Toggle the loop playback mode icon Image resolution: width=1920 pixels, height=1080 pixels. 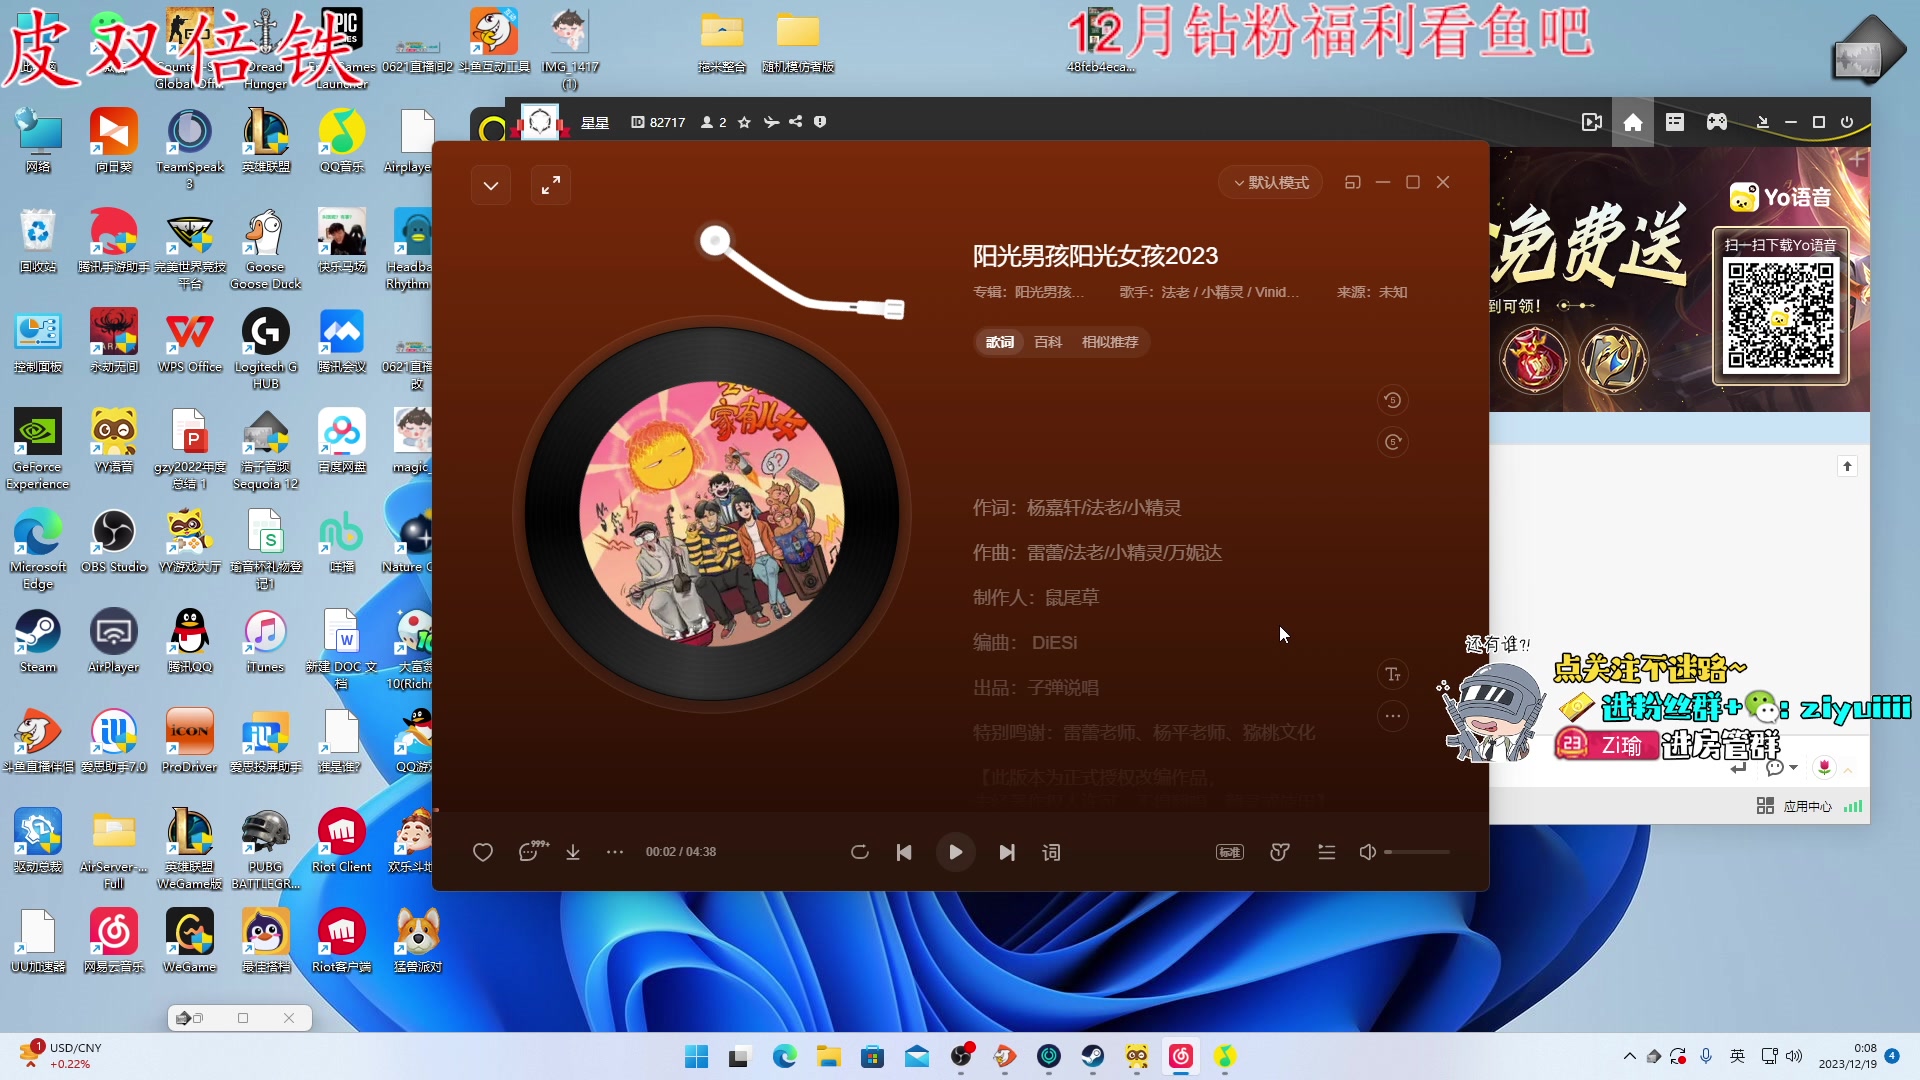point(859,852)
